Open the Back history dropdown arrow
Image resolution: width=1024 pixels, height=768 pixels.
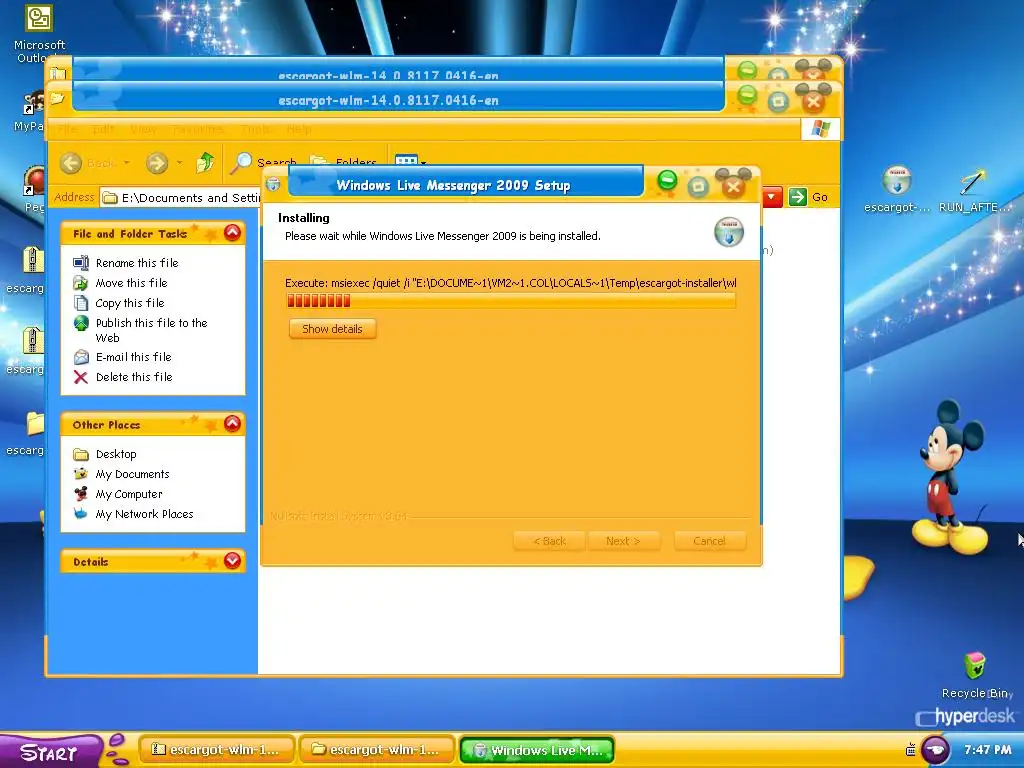[127, 163]
